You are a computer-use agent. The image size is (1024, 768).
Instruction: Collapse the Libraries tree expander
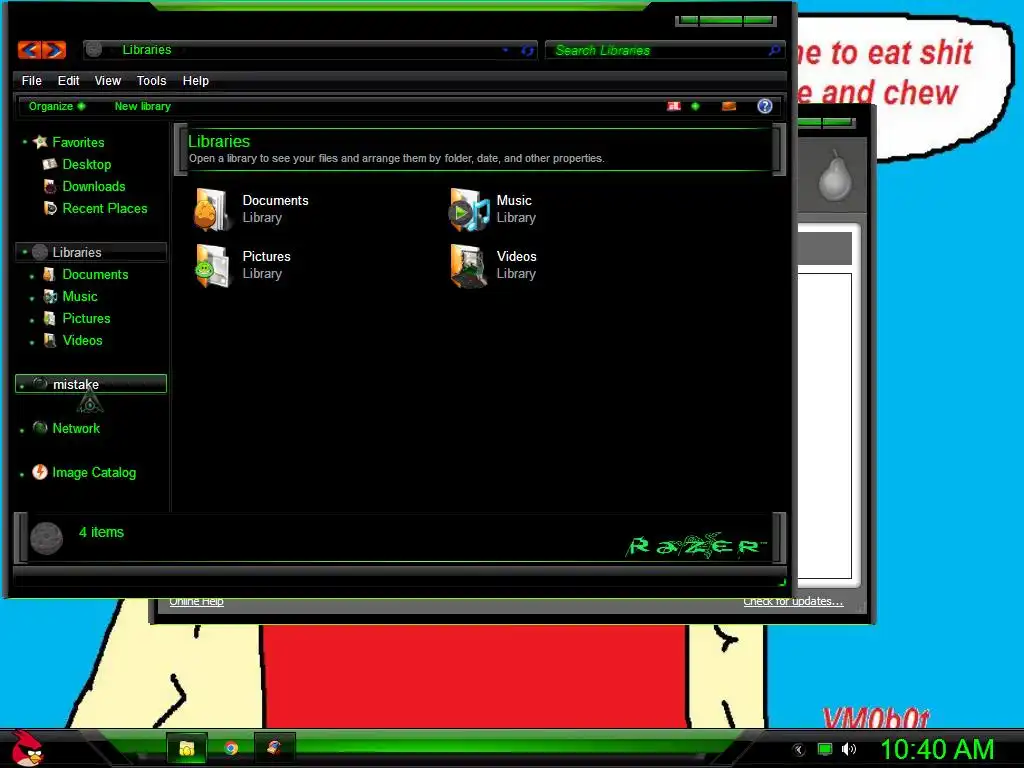(x=24, y=251)
